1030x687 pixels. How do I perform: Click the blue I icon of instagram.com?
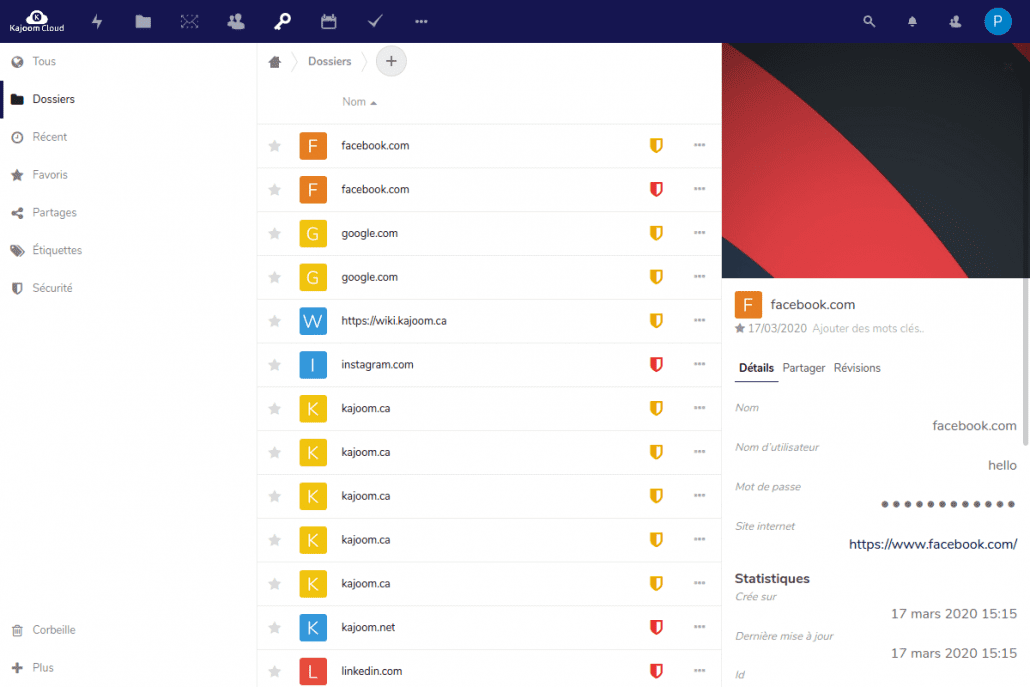(313, 365)
